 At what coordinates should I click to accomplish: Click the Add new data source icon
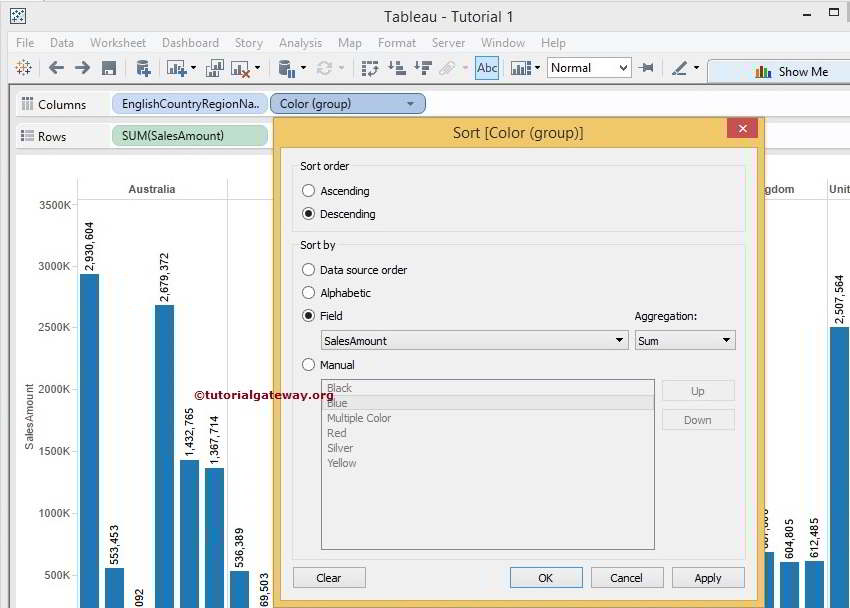tap(143, 68)
